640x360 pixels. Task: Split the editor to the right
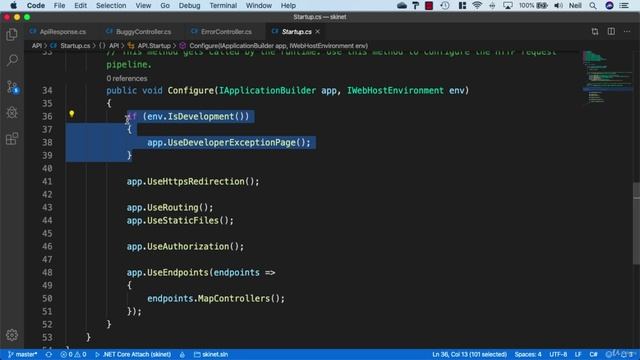pyautogui.click(x=611, y=31)
